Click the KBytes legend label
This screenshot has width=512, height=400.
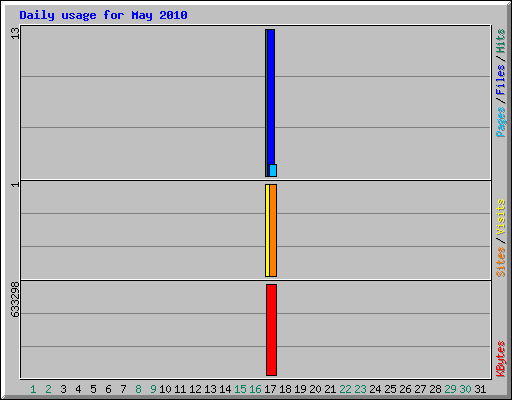501,359
